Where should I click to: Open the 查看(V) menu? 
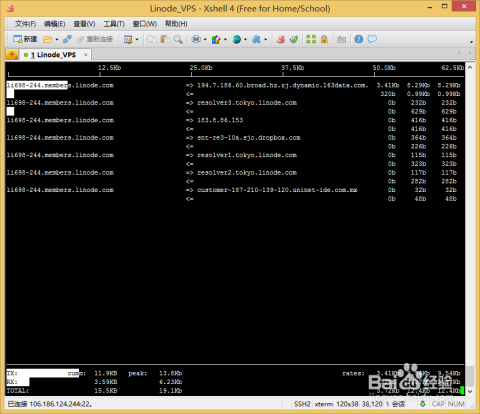click(84, 24)
